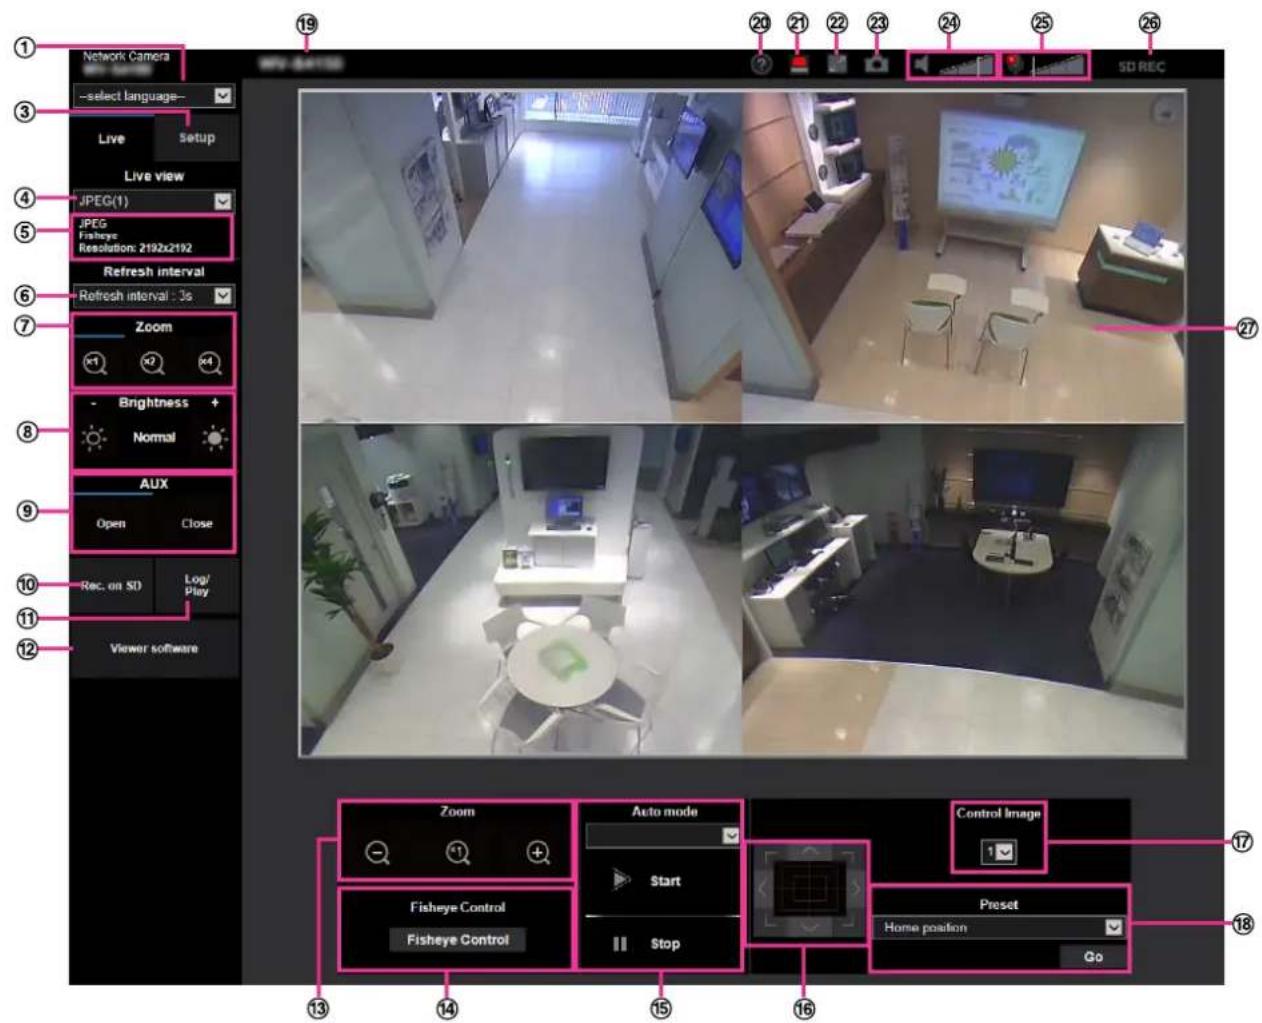Click the red alarm occurrence indicator icon

click(799, 65)
